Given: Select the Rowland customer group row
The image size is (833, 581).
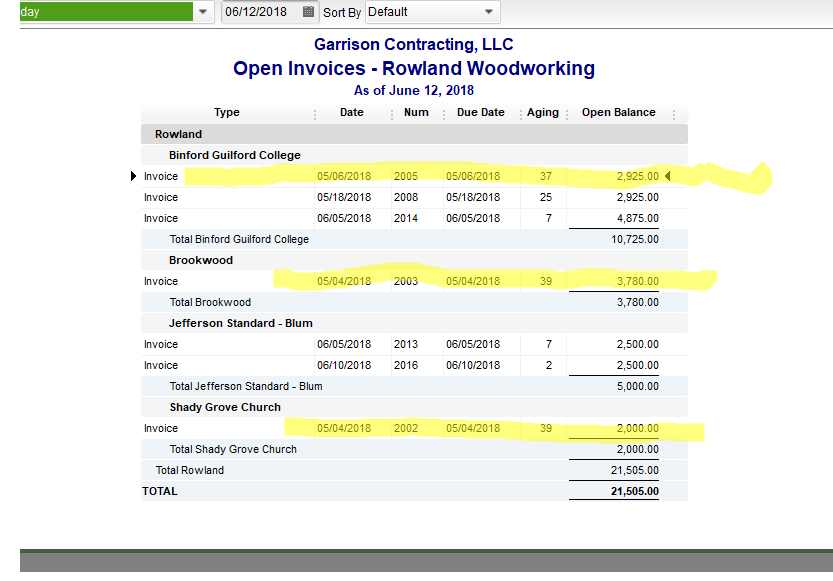Looking at the screenshot, I should pos(414,134).
